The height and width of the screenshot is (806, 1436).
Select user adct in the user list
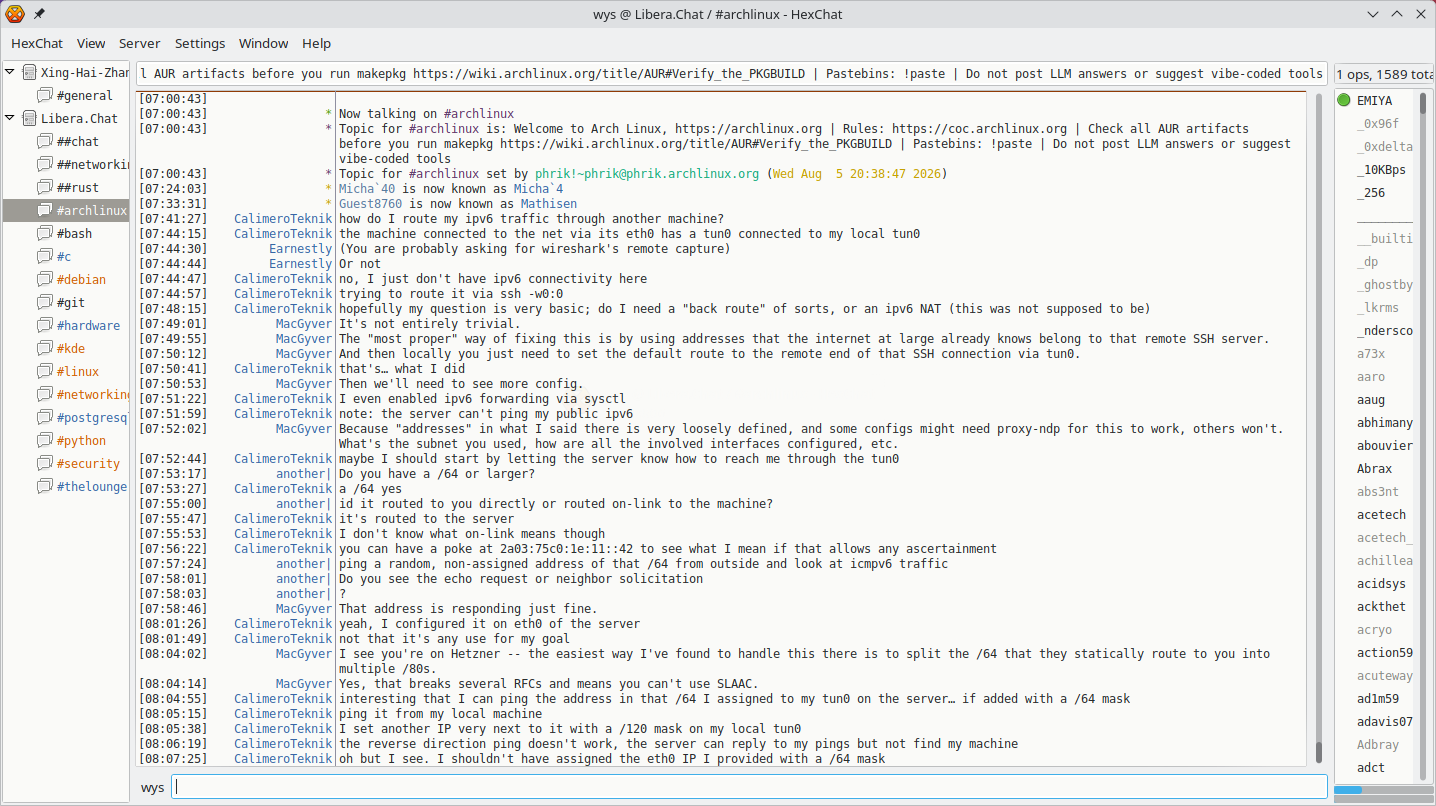(1375, 767)
